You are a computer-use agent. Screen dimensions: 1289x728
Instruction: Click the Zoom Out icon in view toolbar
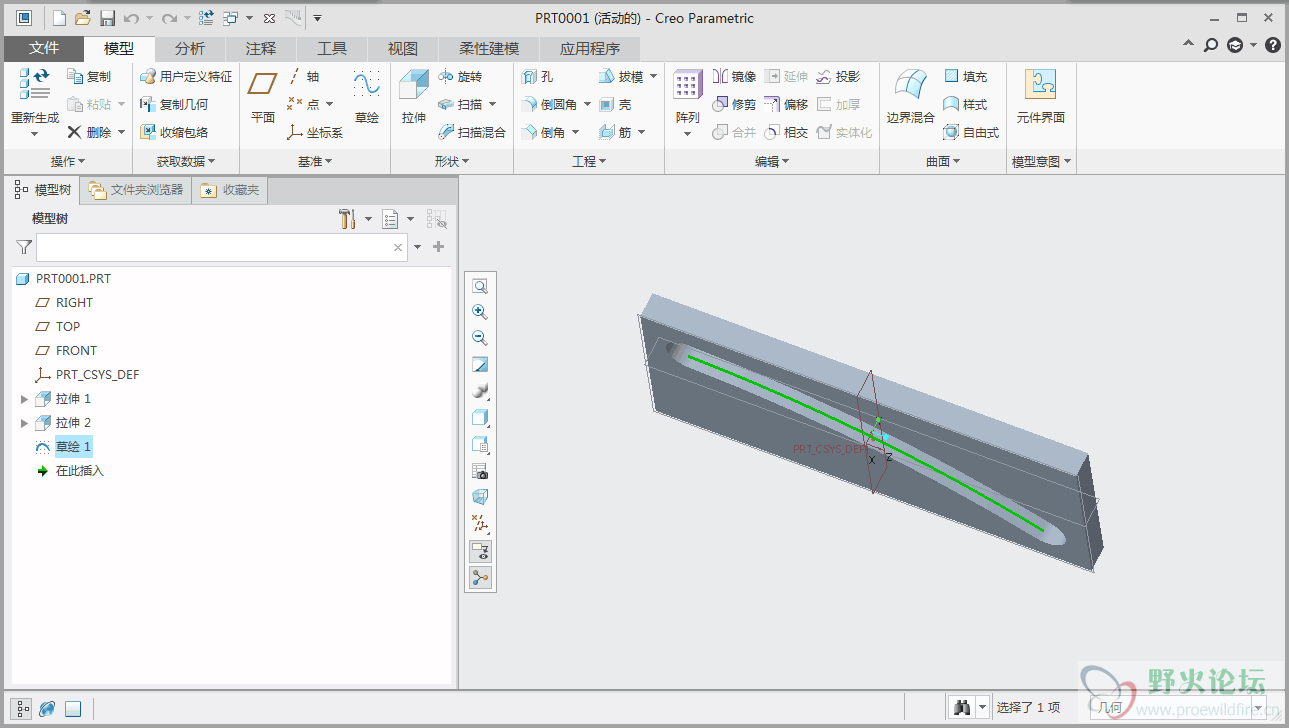[x=480, y=338]
